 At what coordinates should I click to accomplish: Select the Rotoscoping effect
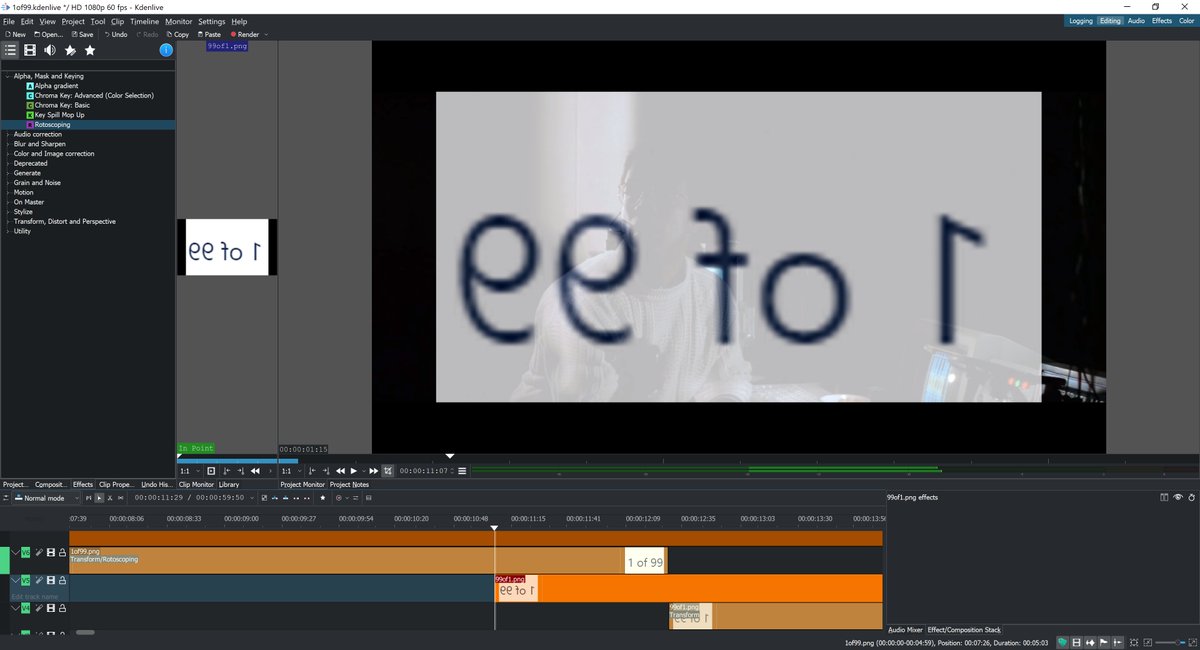(52, 125)
